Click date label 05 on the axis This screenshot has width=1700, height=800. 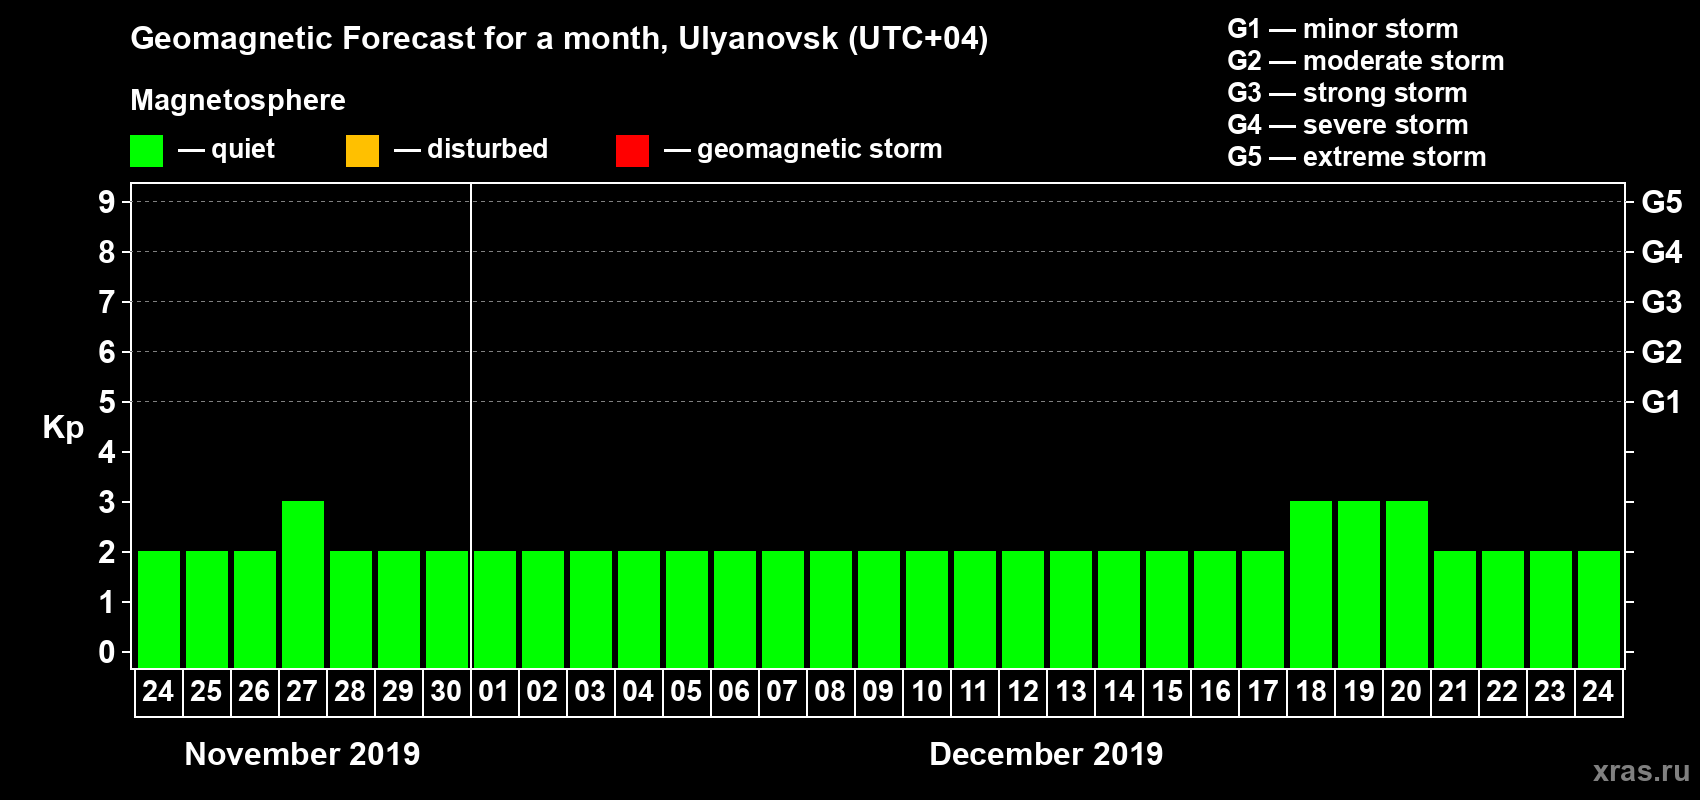point(686,691)
